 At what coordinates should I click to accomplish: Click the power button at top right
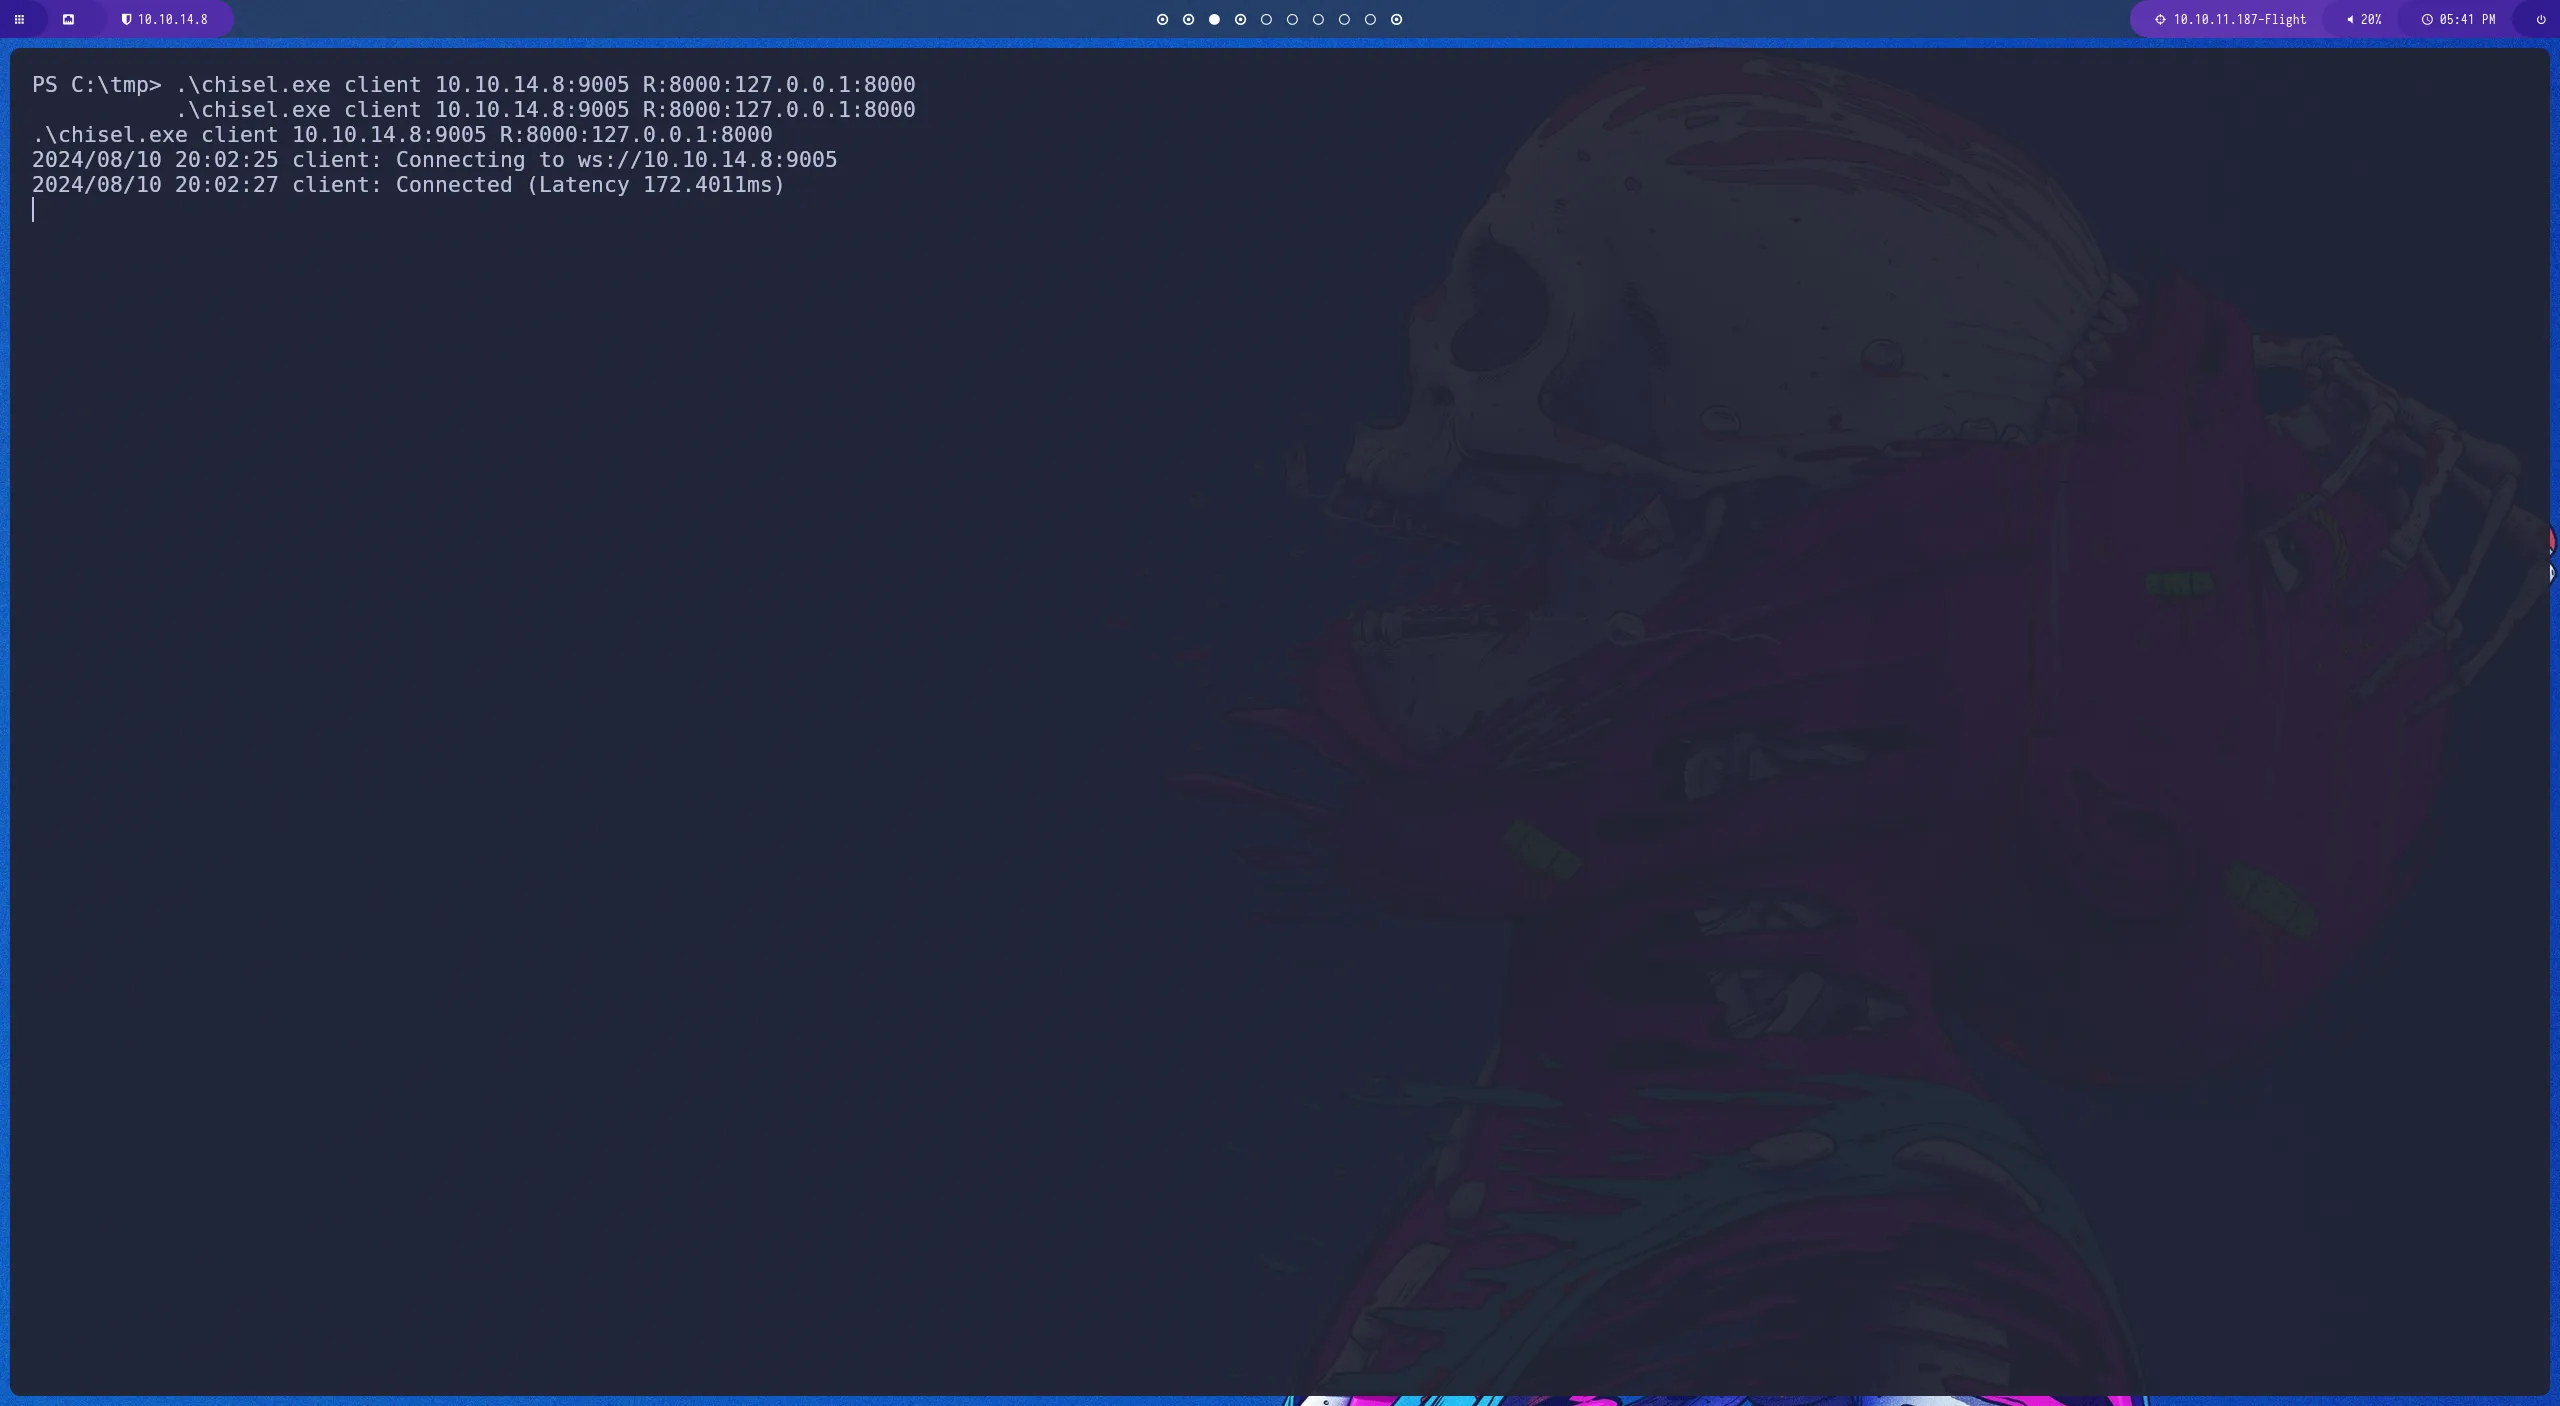pyautogui.click(x=2538, y=19)
